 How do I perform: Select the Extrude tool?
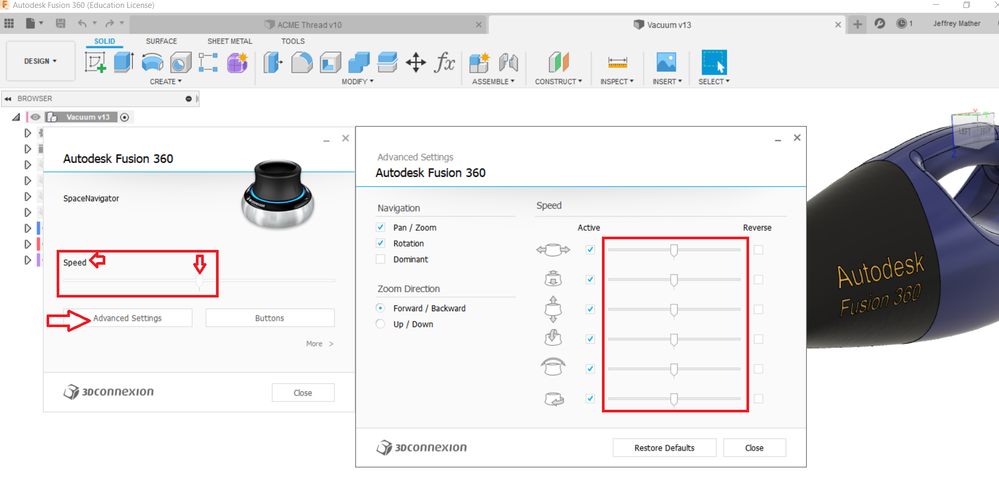124,62
